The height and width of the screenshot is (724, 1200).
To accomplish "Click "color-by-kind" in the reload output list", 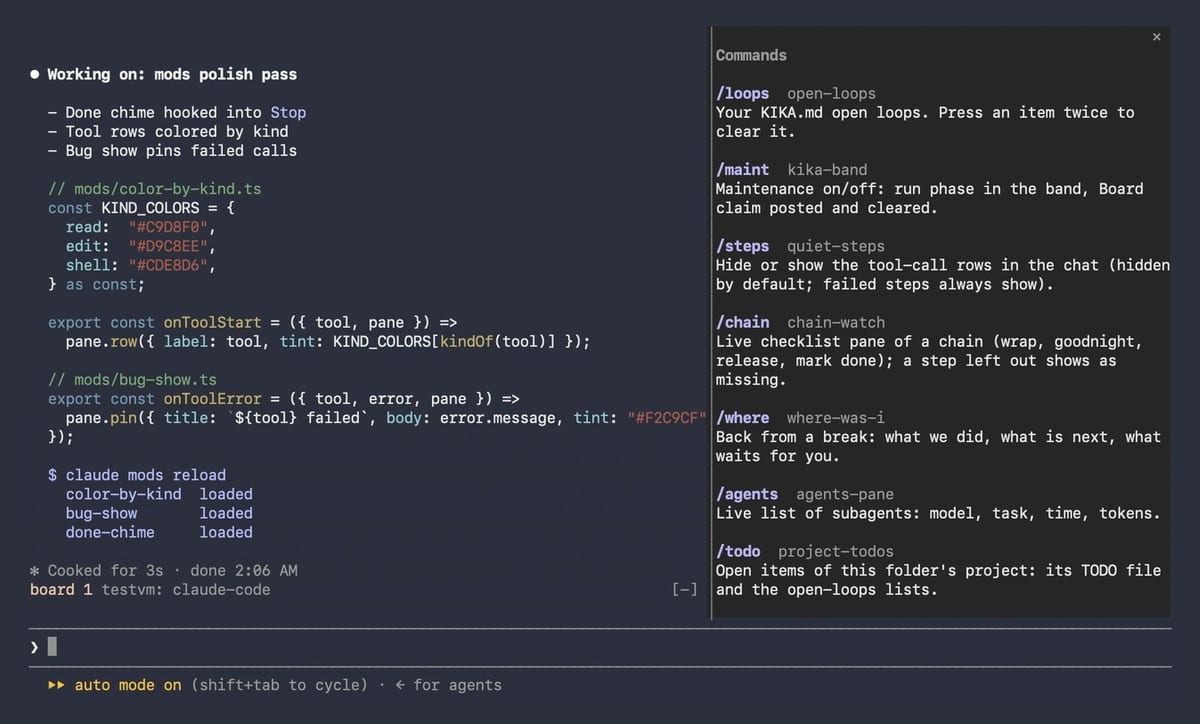I will click(x=124, y=494).
